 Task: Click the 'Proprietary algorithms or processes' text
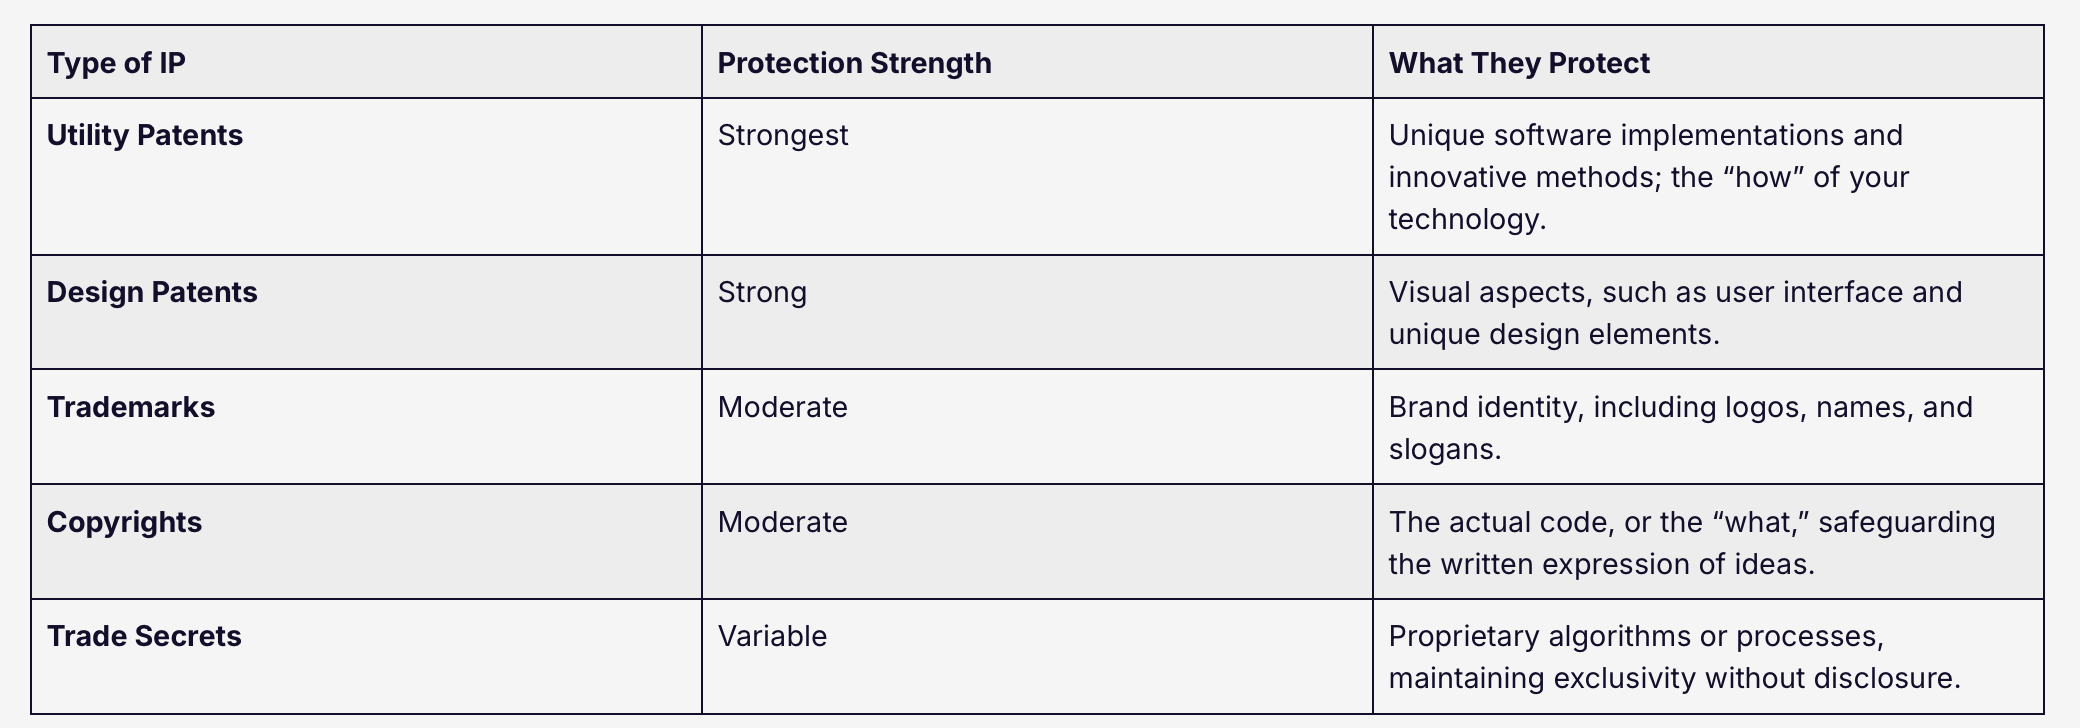click(1636, 636)
